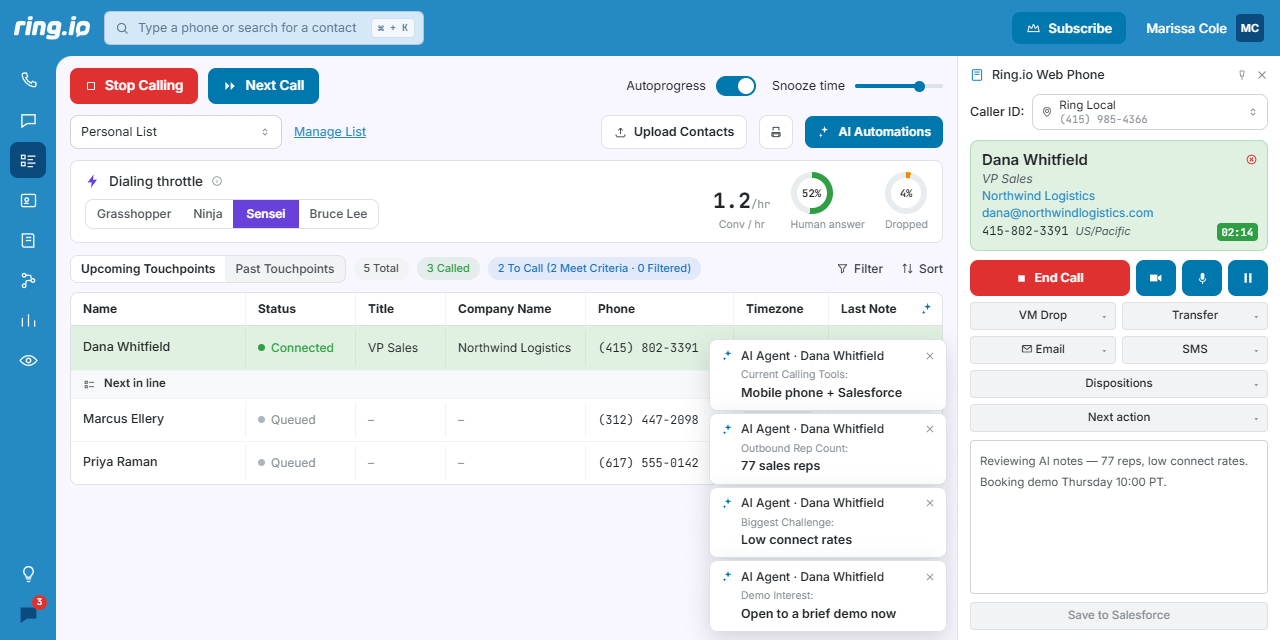Screen dimensions: 1280x640
Task: End the call with Dana Whitfield
Action: tap(1050, 277)
